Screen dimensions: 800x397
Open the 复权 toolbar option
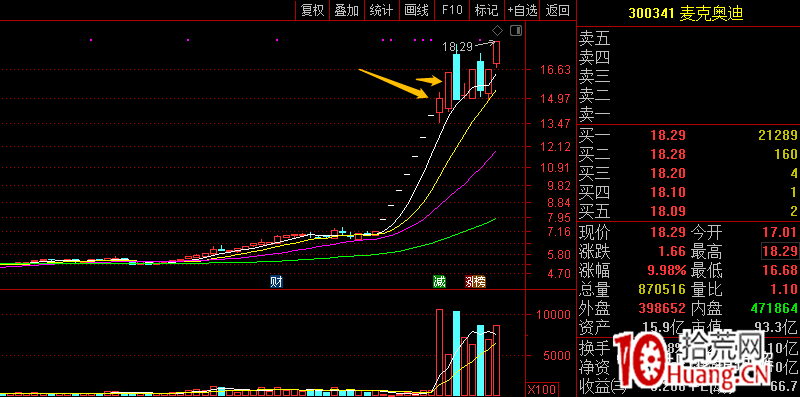[313, 10]
